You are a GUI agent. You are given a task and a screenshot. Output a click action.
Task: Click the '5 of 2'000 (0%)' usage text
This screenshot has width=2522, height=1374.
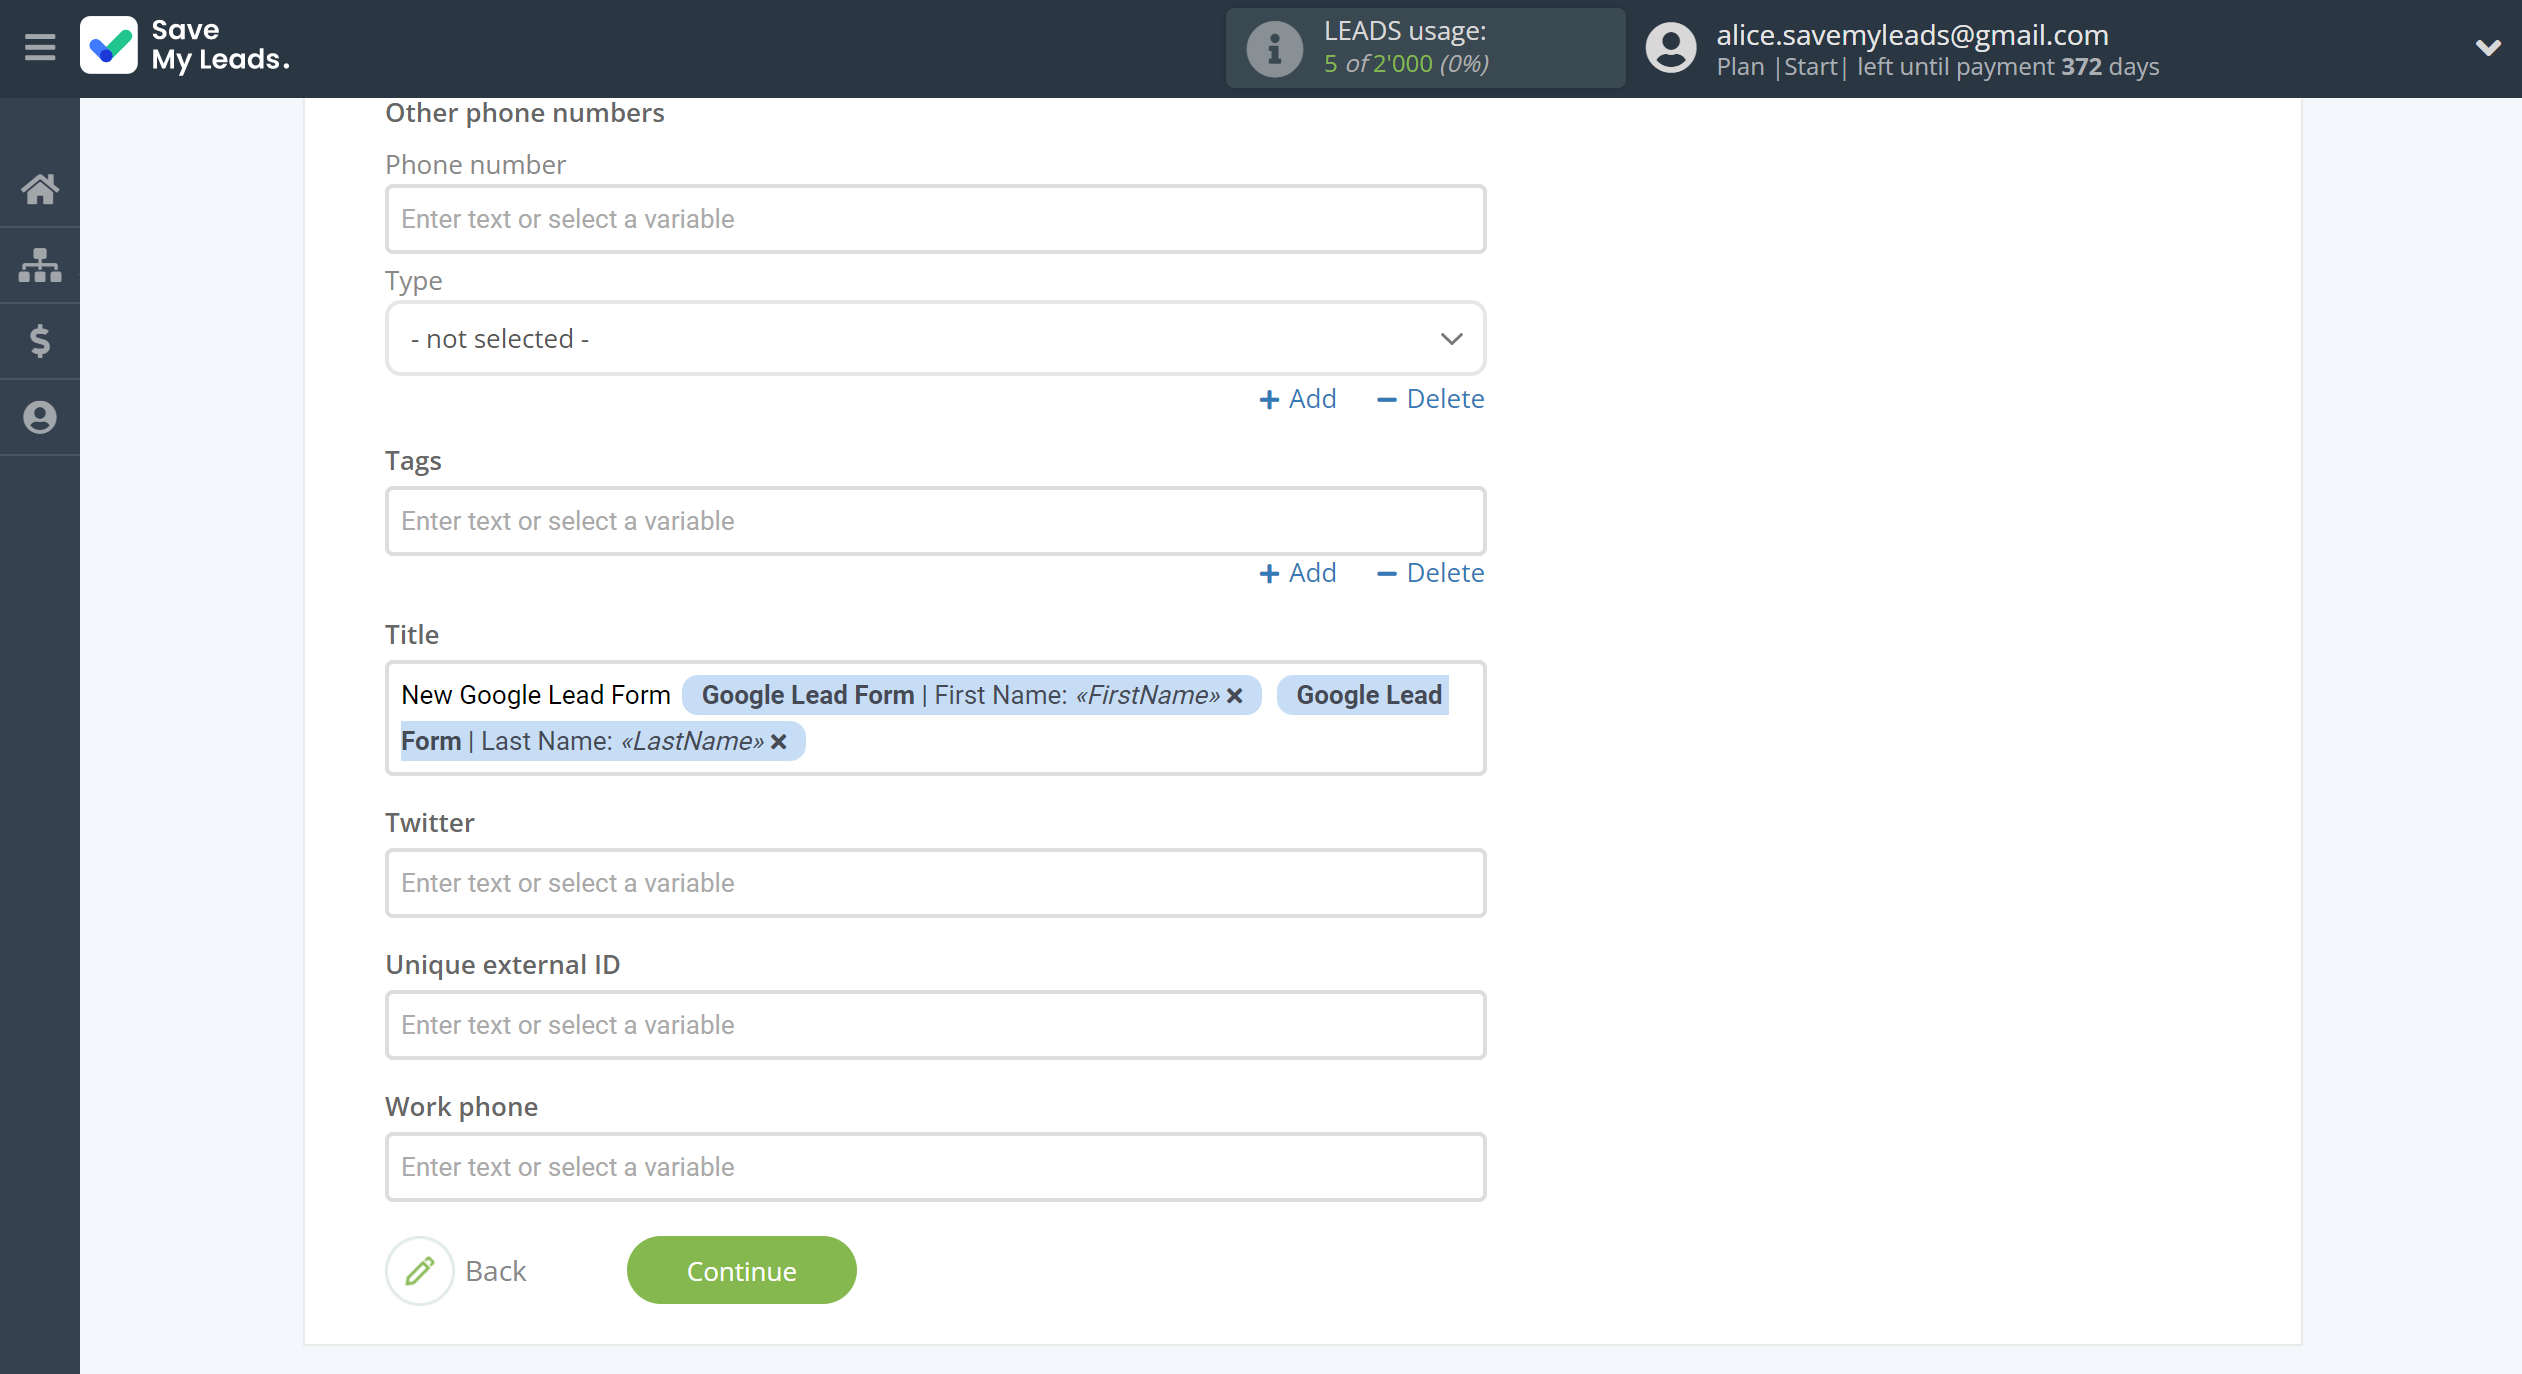tap(1406, 63)
